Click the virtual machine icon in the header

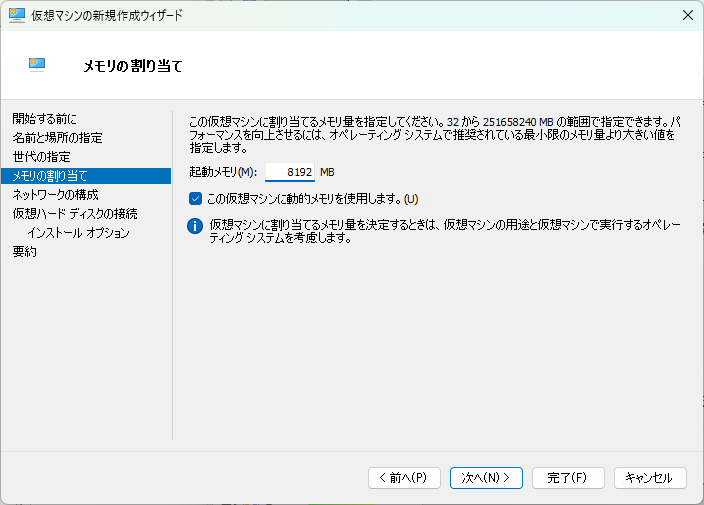coord(38,64)
